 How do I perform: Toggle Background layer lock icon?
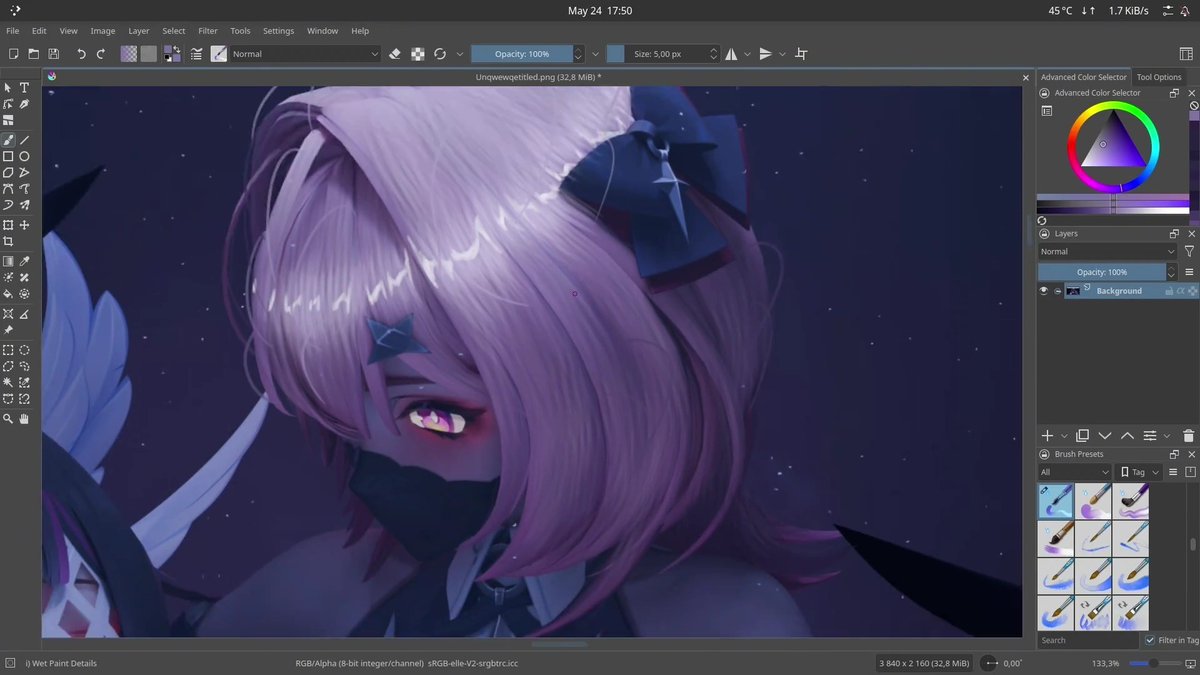(x=1169, y=291)
